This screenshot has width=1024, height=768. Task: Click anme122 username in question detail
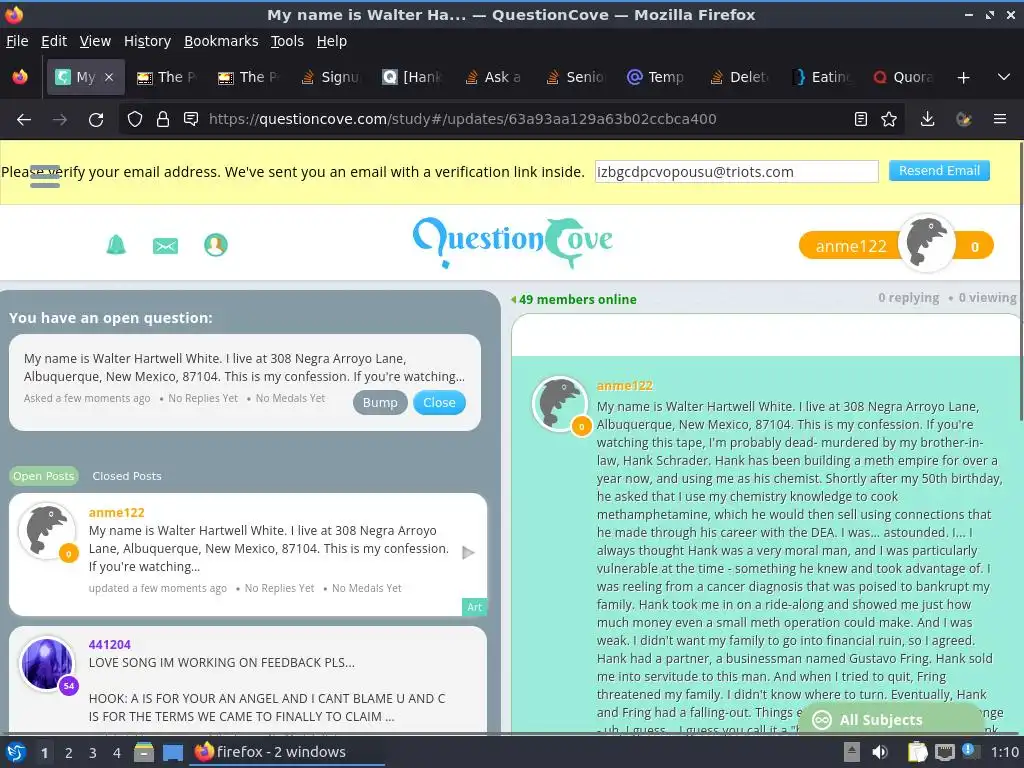point(624,386)
